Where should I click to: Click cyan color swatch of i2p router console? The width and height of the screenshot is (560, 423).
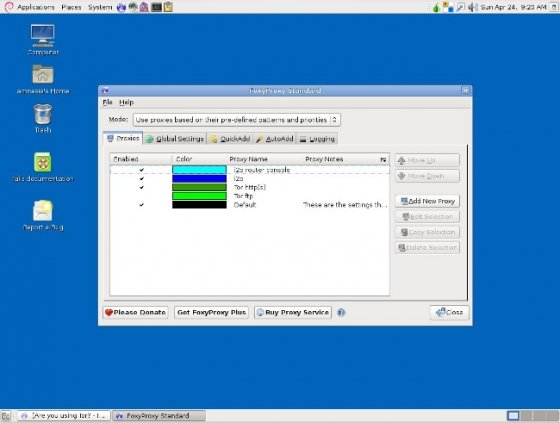click(199, 170)
